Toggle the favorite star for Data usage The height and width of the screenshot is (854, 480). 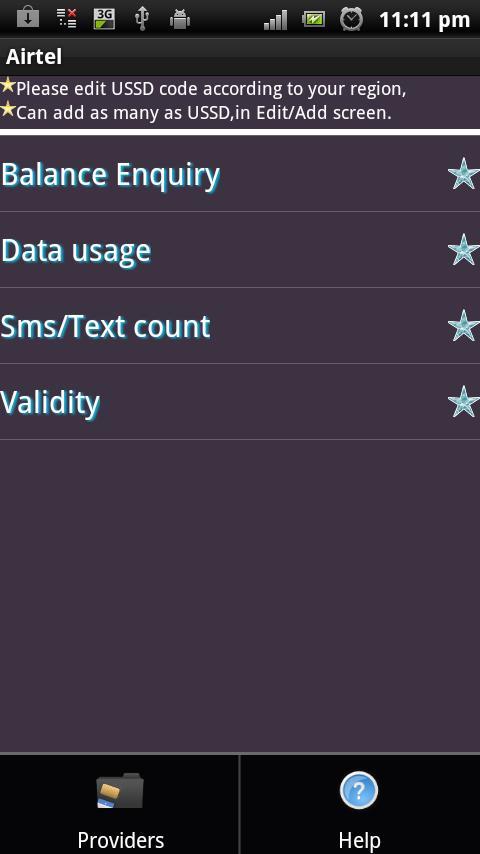click(x=463, y=249)
